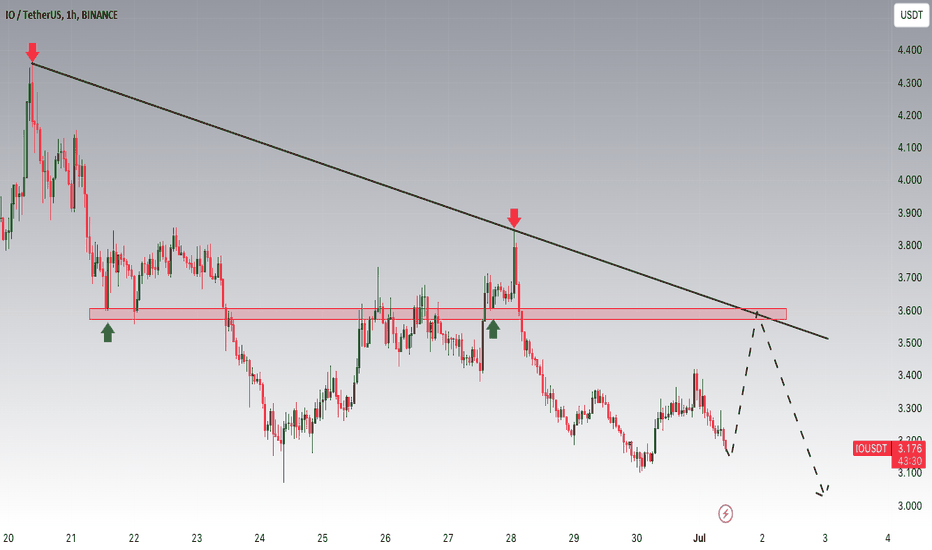This screenshot has width=932, height=550.
Task: Click the lightning bolt event marker icon
Action: tap(725, 513)
